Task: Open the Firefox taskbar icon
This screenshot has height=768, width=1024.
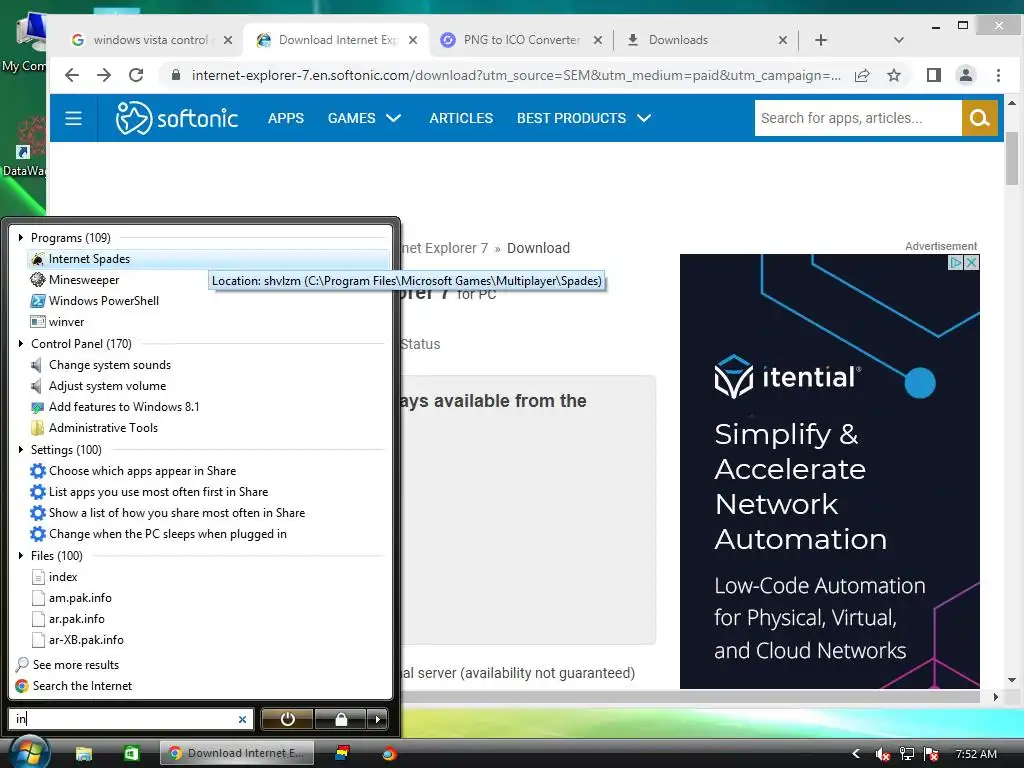Action: coord(389,754)
